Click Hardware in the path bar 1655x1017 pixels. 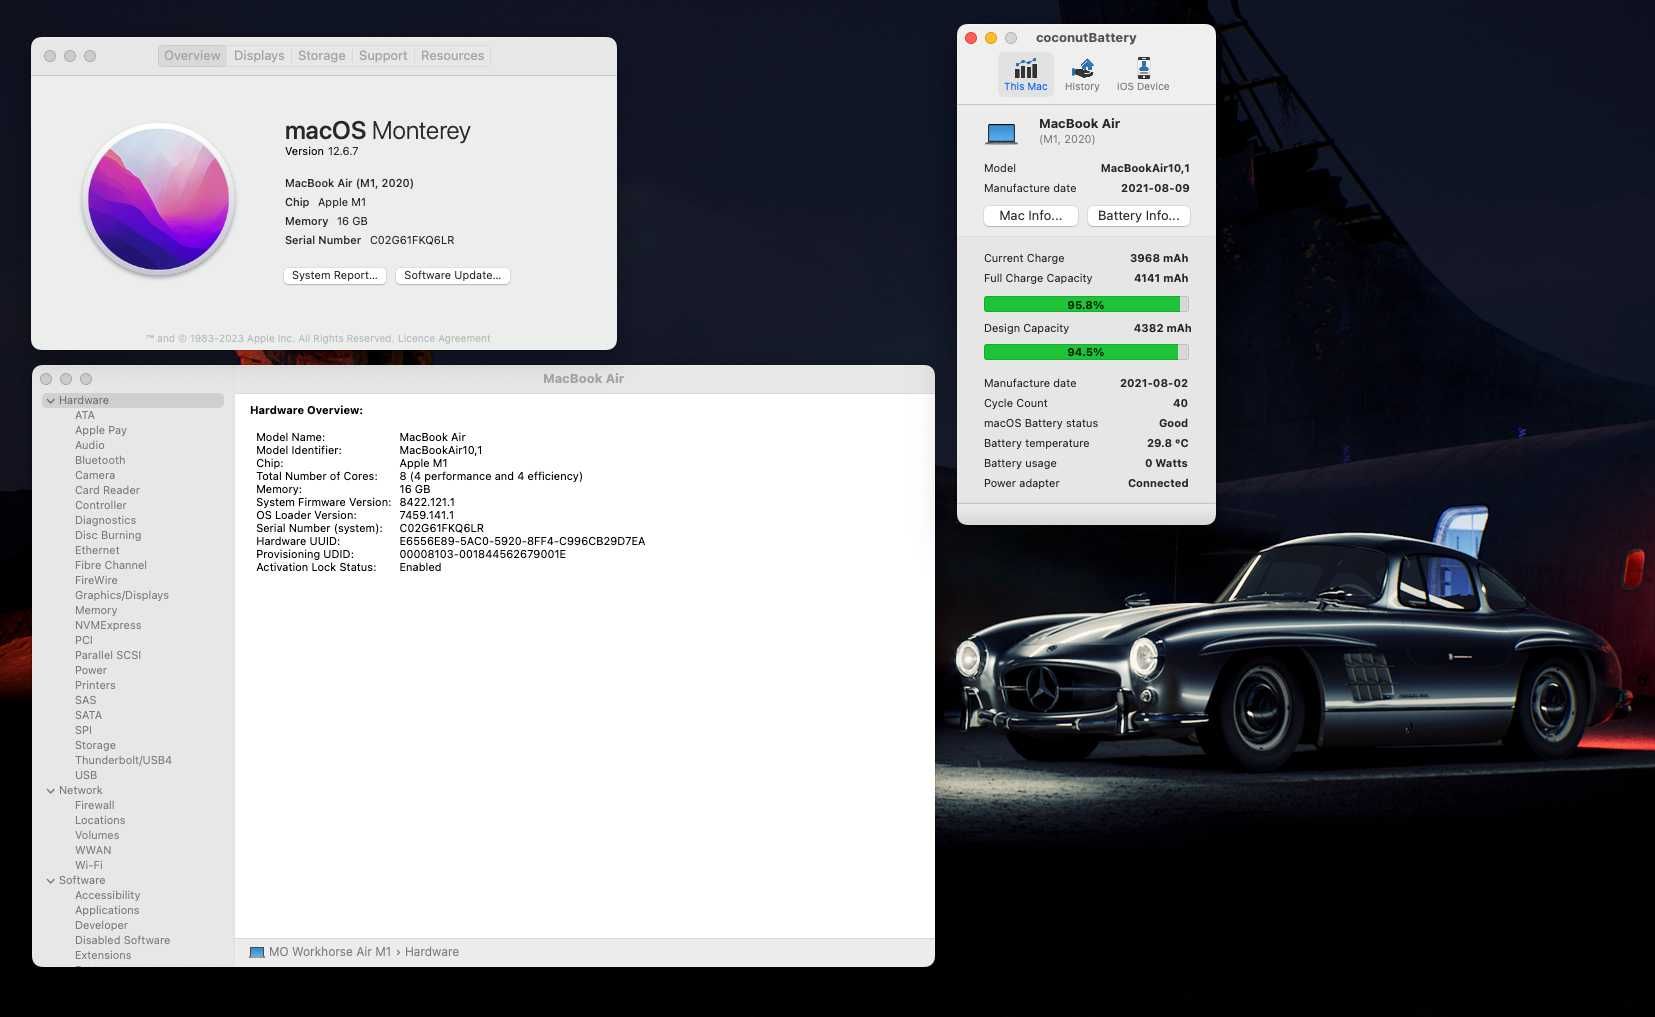tap(432, 952)
